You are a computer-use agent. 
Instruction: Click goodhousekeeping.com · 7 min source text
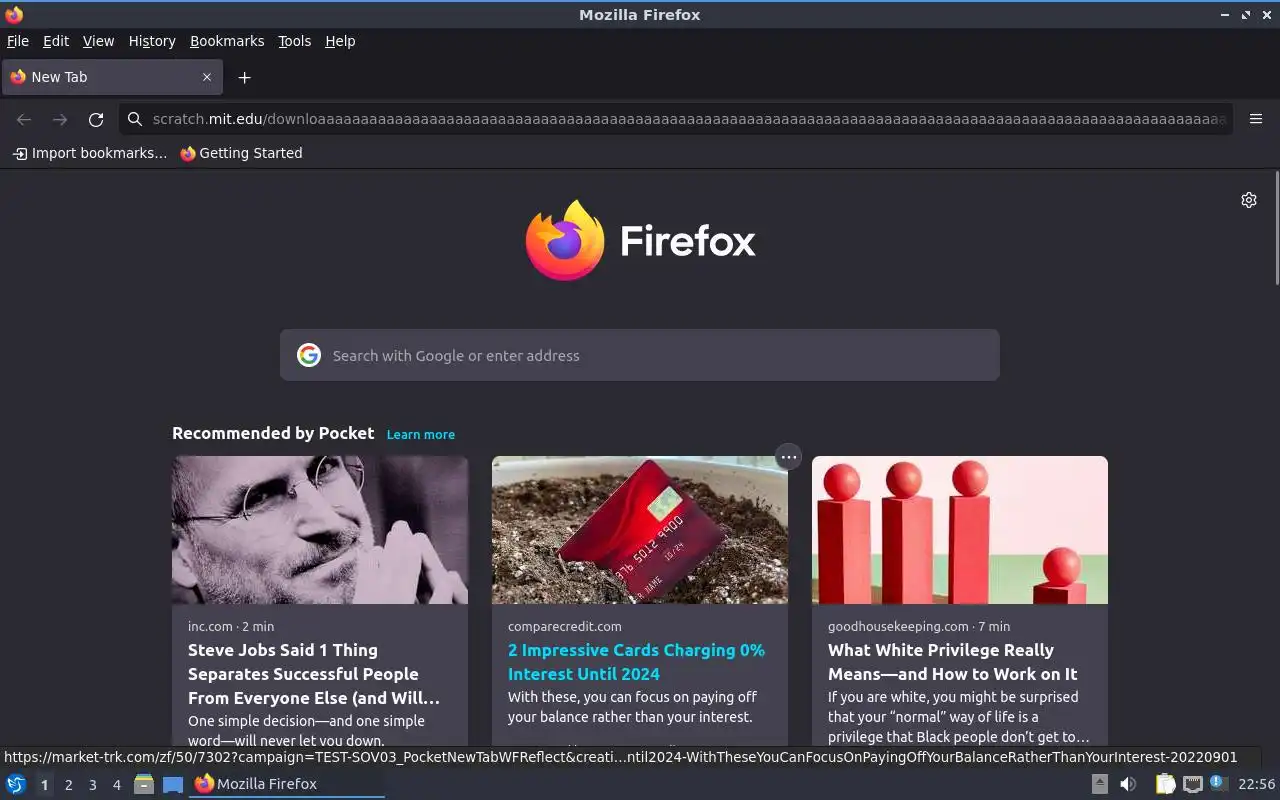tap(919, 626)
